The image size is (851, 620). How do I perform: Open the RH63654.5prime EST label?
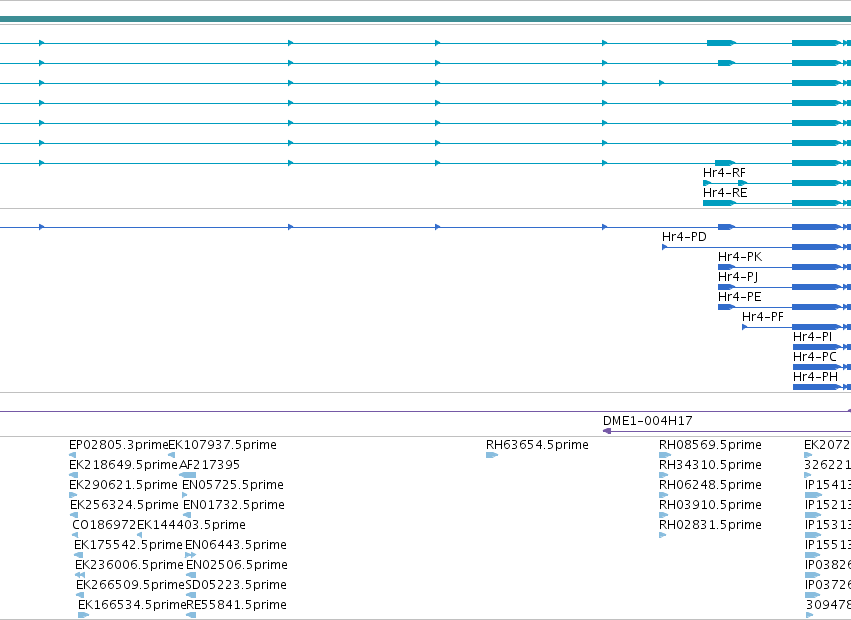coord(537,445)
